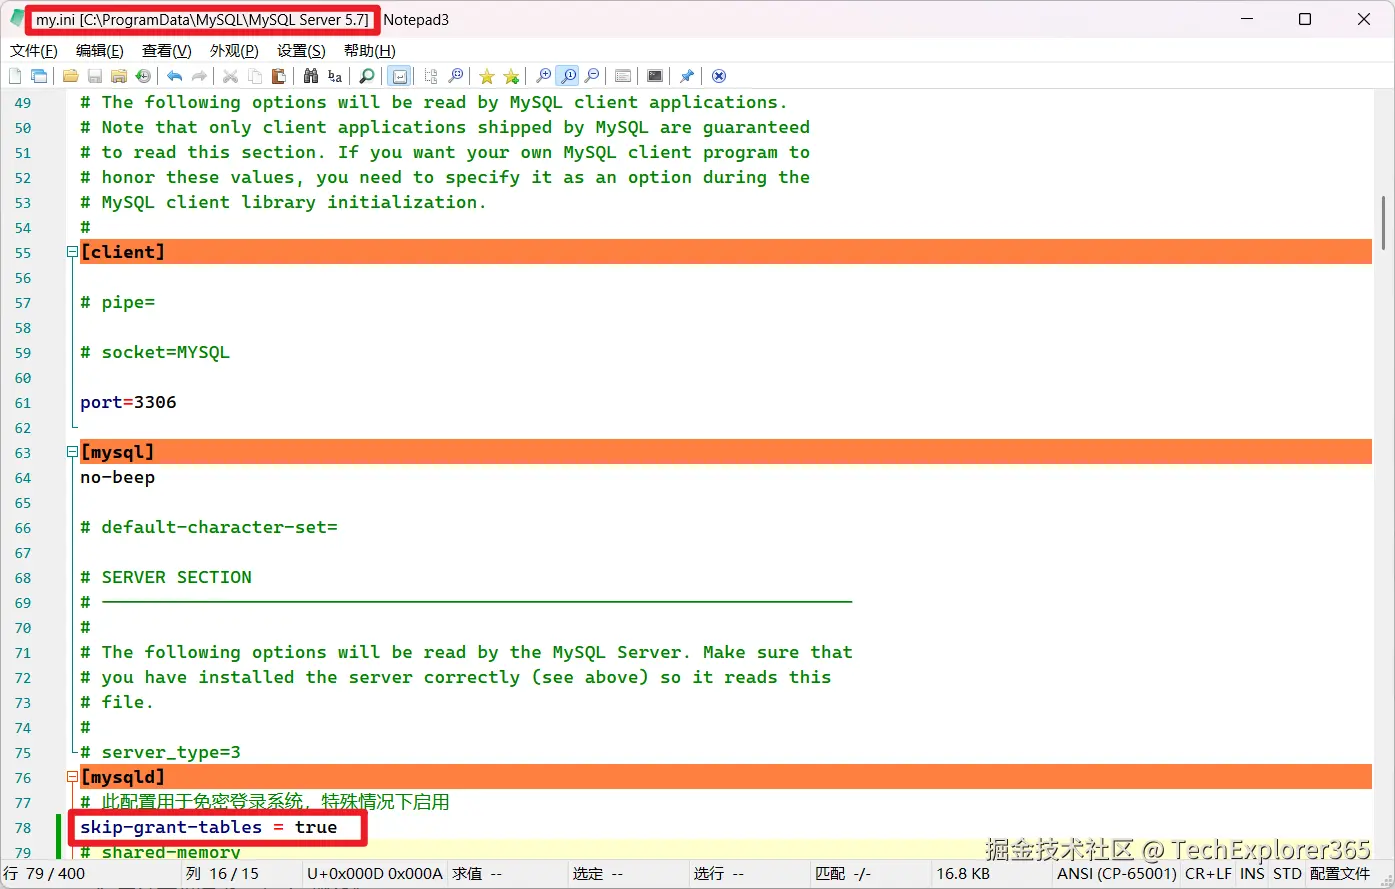
Task: Open the 帮助(H) menu
Action: [x=370, y=51]
